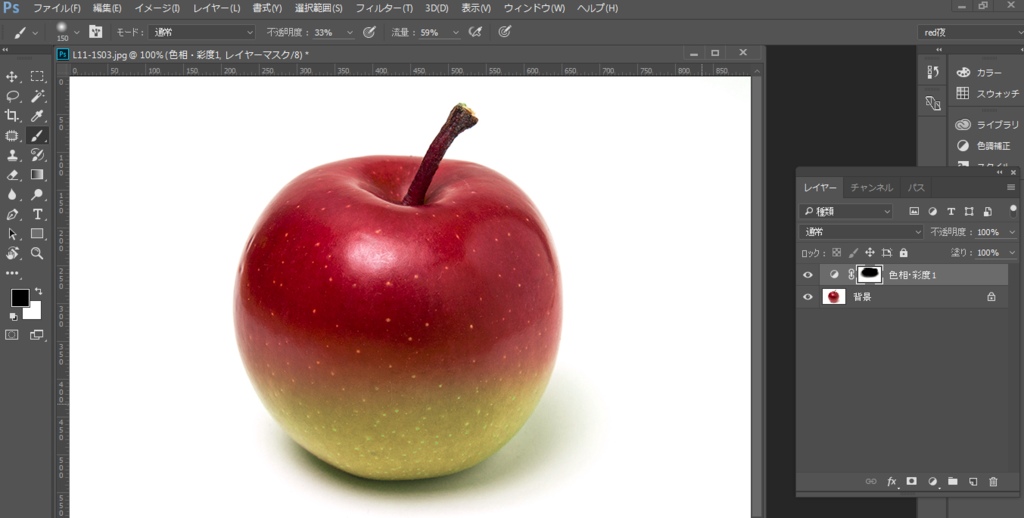This screenshot has width=1024, height=518.
Task: Change the screen mode
Action: (x=37, y=334)
